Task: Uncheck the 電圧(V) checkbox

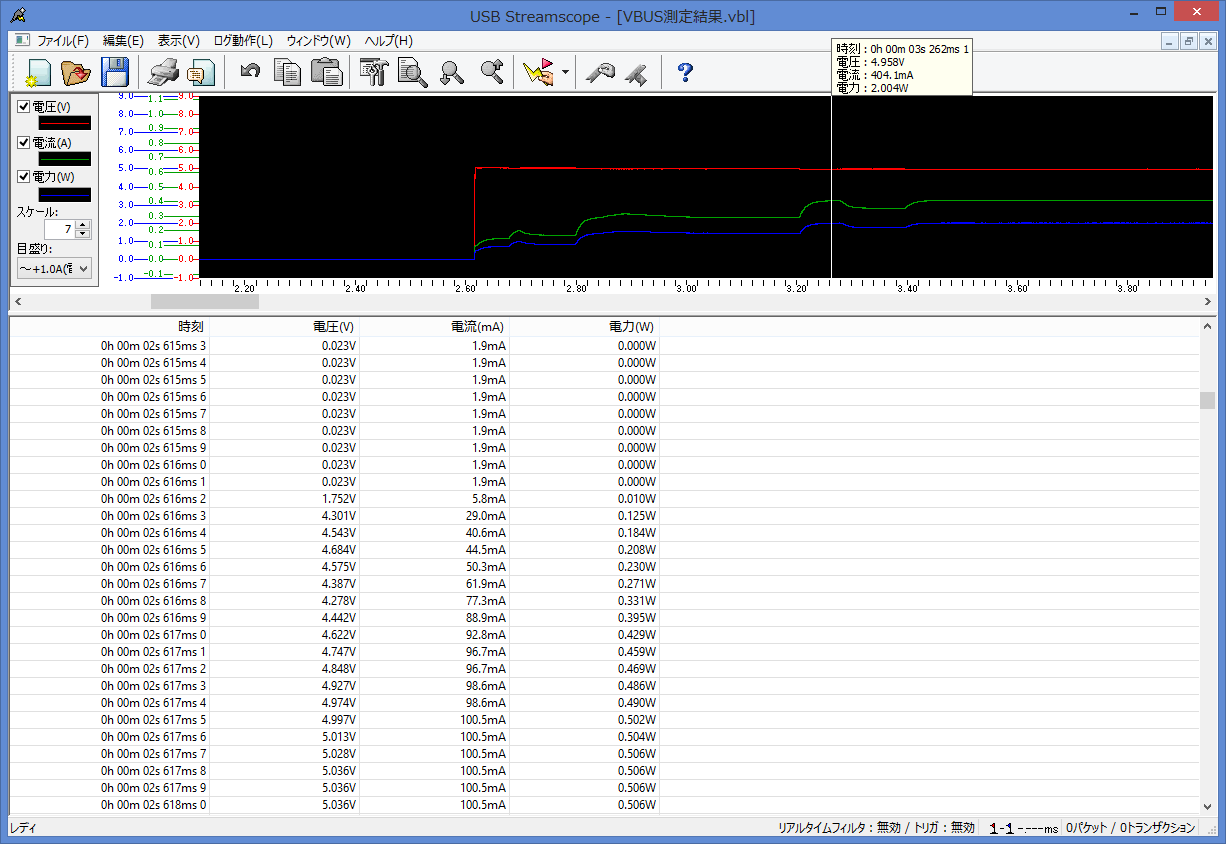Action: [24, 107]
